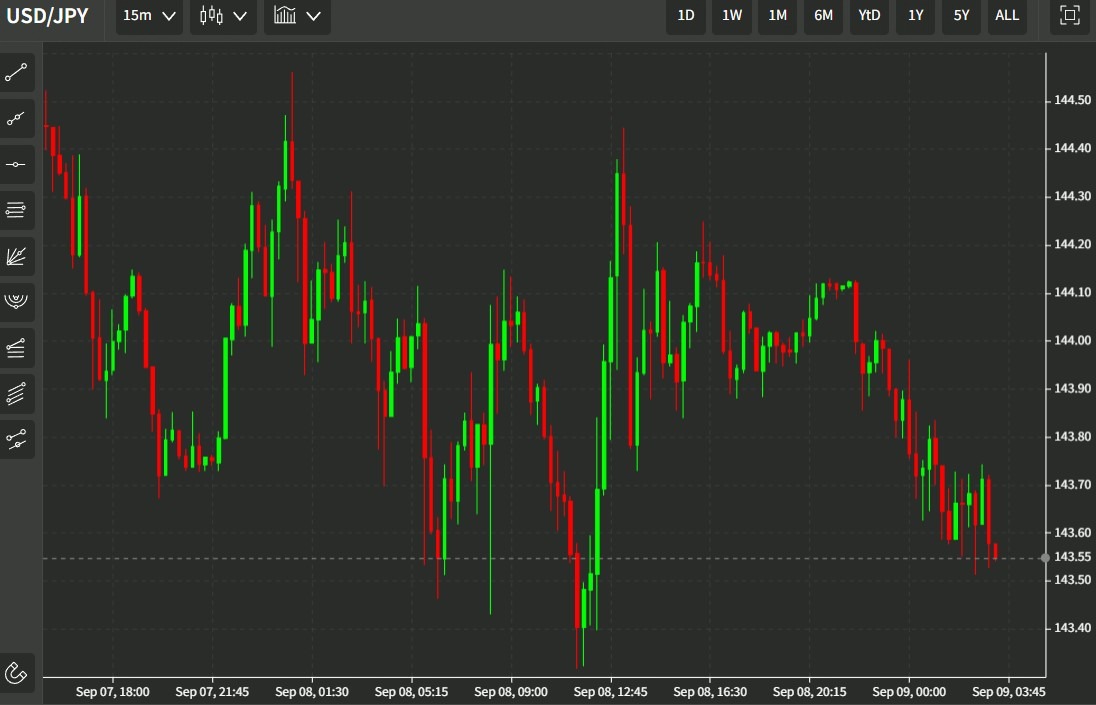The height and width of the screenshot is (705, 1096).
Task: Switch to the 1W time range
Action: click(732, 16)
